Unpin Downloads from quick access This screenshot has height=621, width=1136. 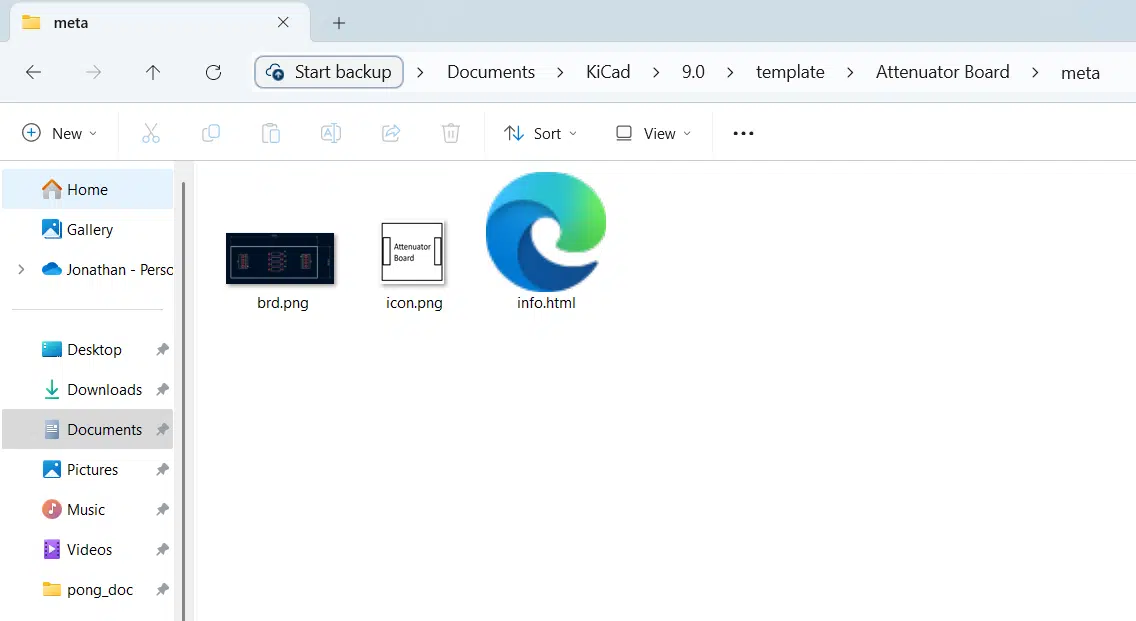[162, 389]
